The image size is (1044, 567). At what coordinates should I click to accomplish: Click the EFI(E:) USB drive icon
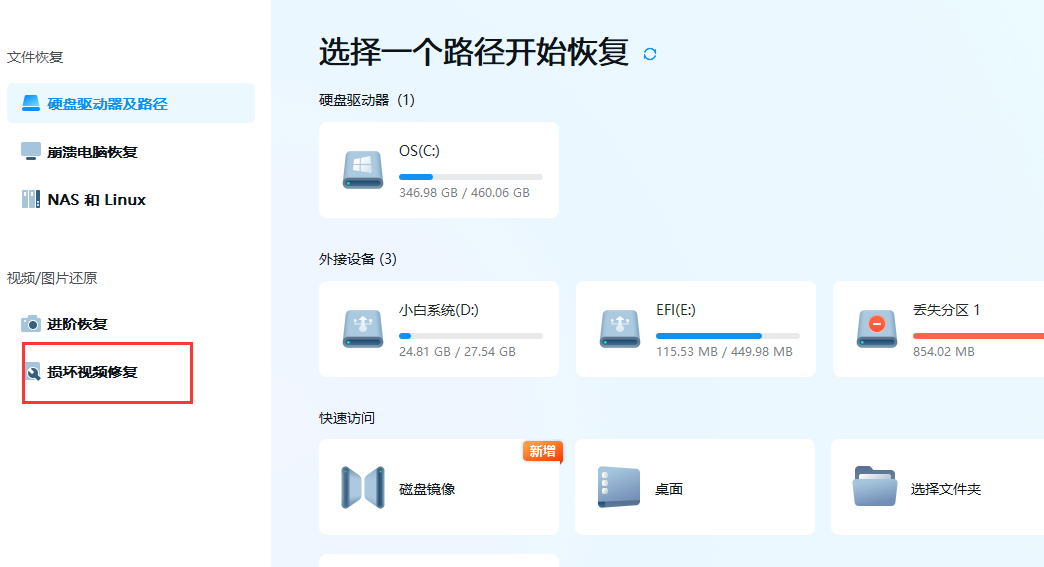[x=620, y=329]
